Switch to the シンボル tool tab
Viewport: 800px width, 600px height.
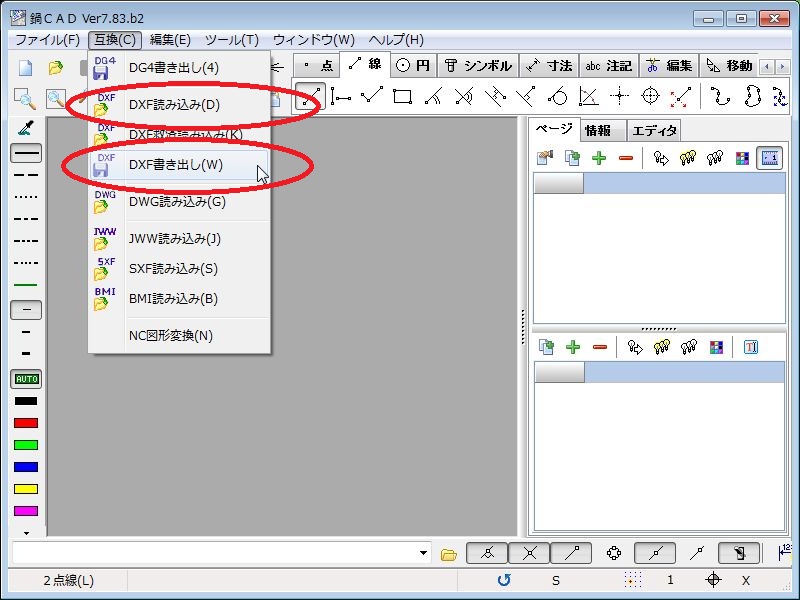478,66
